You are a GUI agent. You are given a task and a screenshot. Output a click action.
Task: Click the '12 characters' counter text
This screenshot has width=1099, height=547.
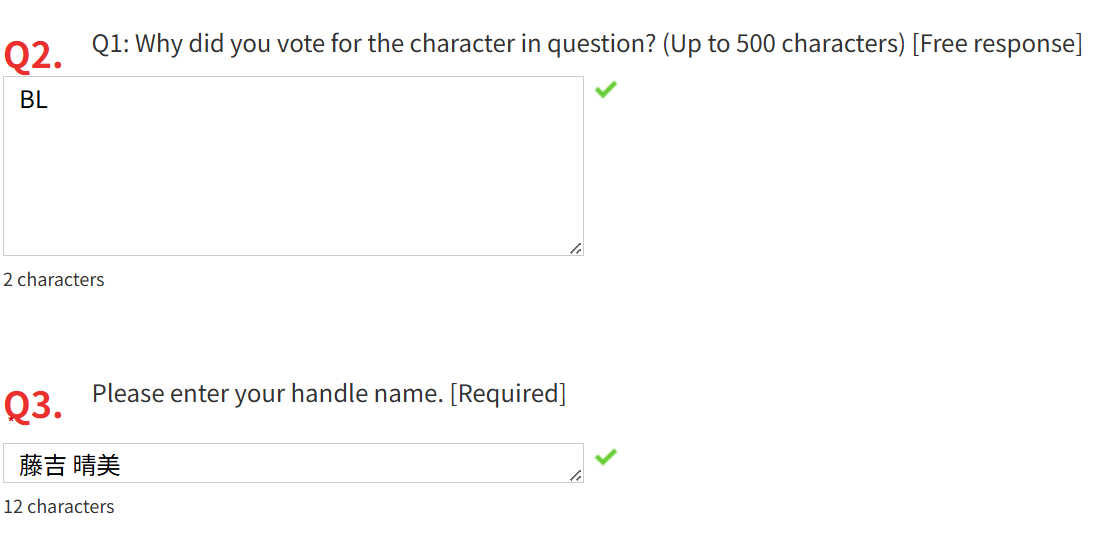click(x=59, y=507)
